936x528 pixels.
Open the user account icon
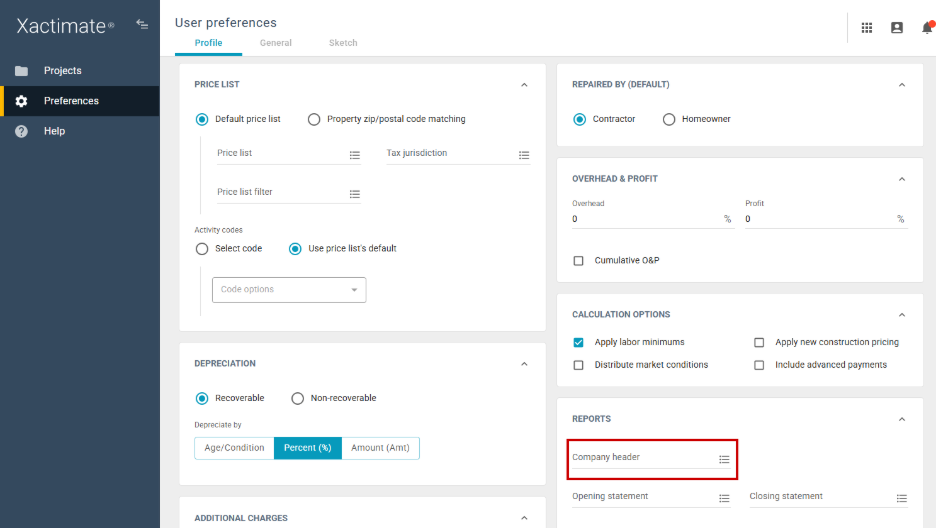(897, 28)
